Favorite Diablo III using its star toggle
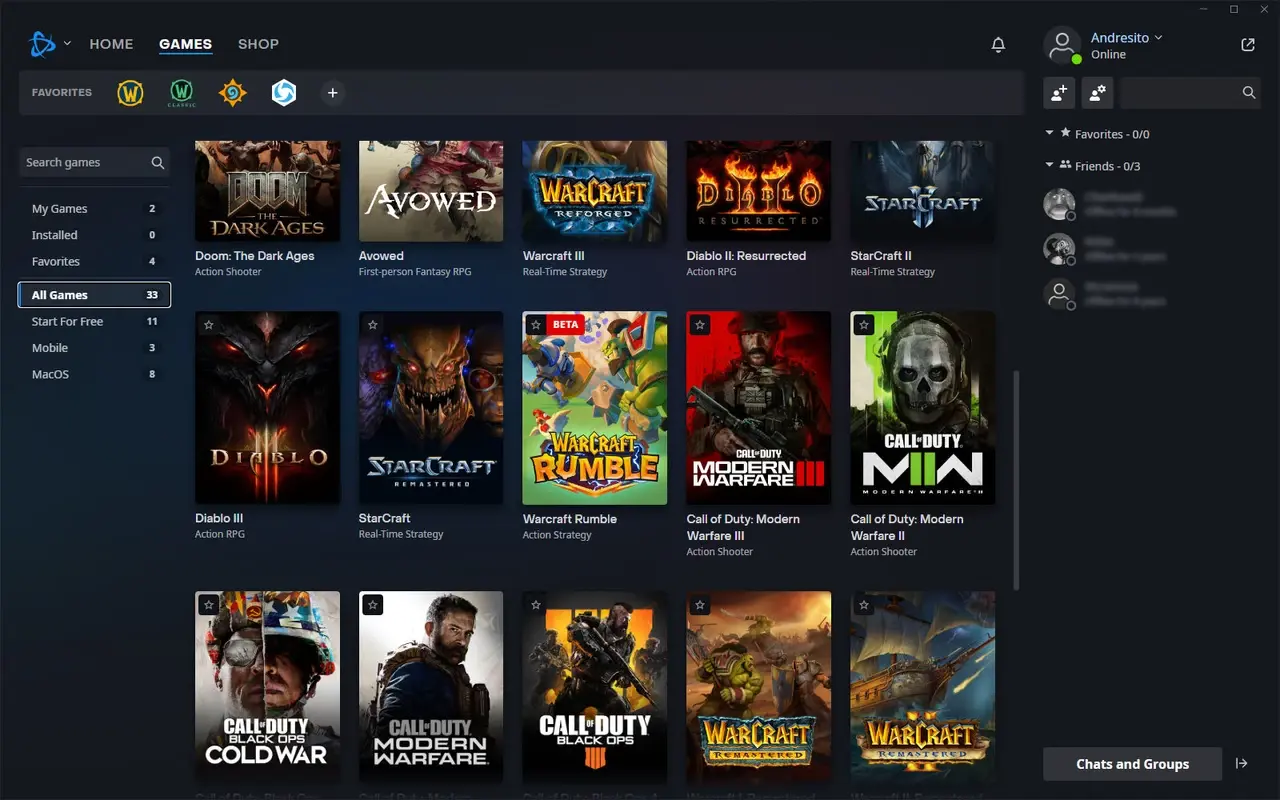 [210, 324]
